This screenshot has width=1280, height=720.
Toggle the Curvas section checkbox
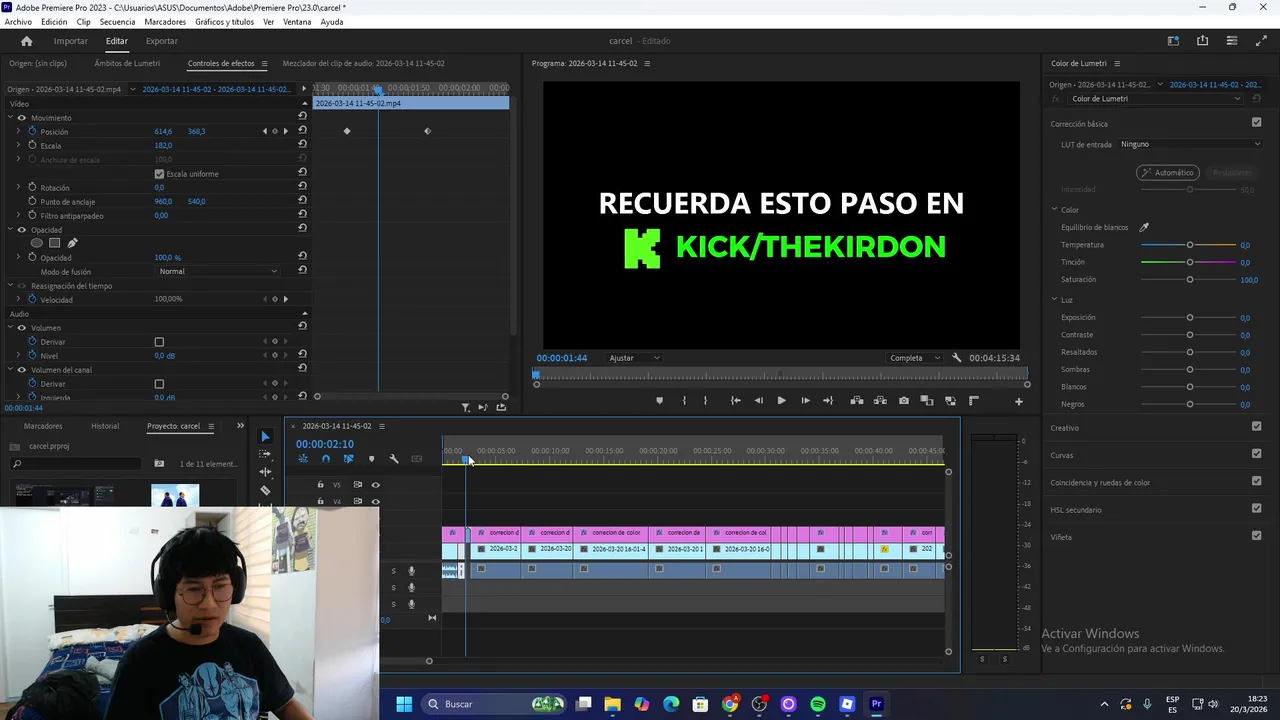(x=1256, y=454)
